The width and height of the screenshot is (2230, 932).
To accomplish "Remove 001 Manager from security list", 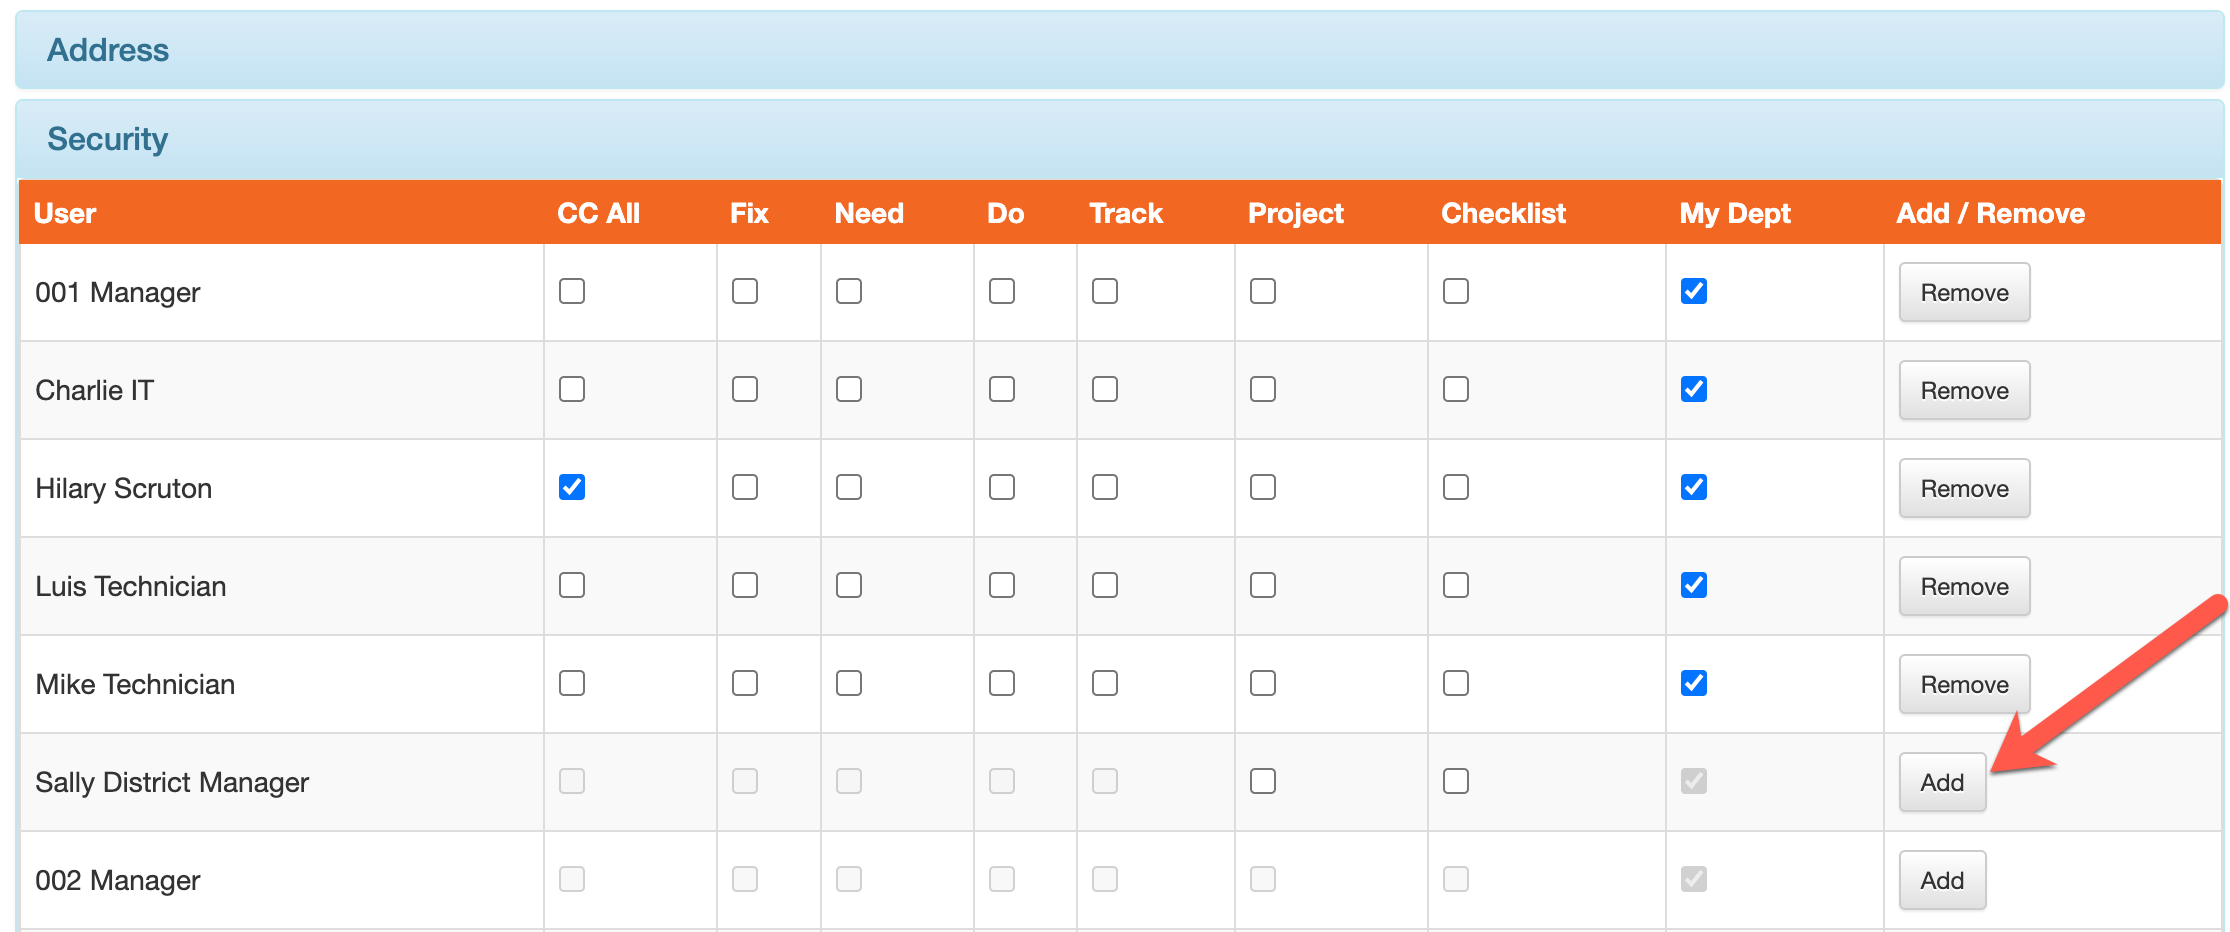I will 1964,292.
